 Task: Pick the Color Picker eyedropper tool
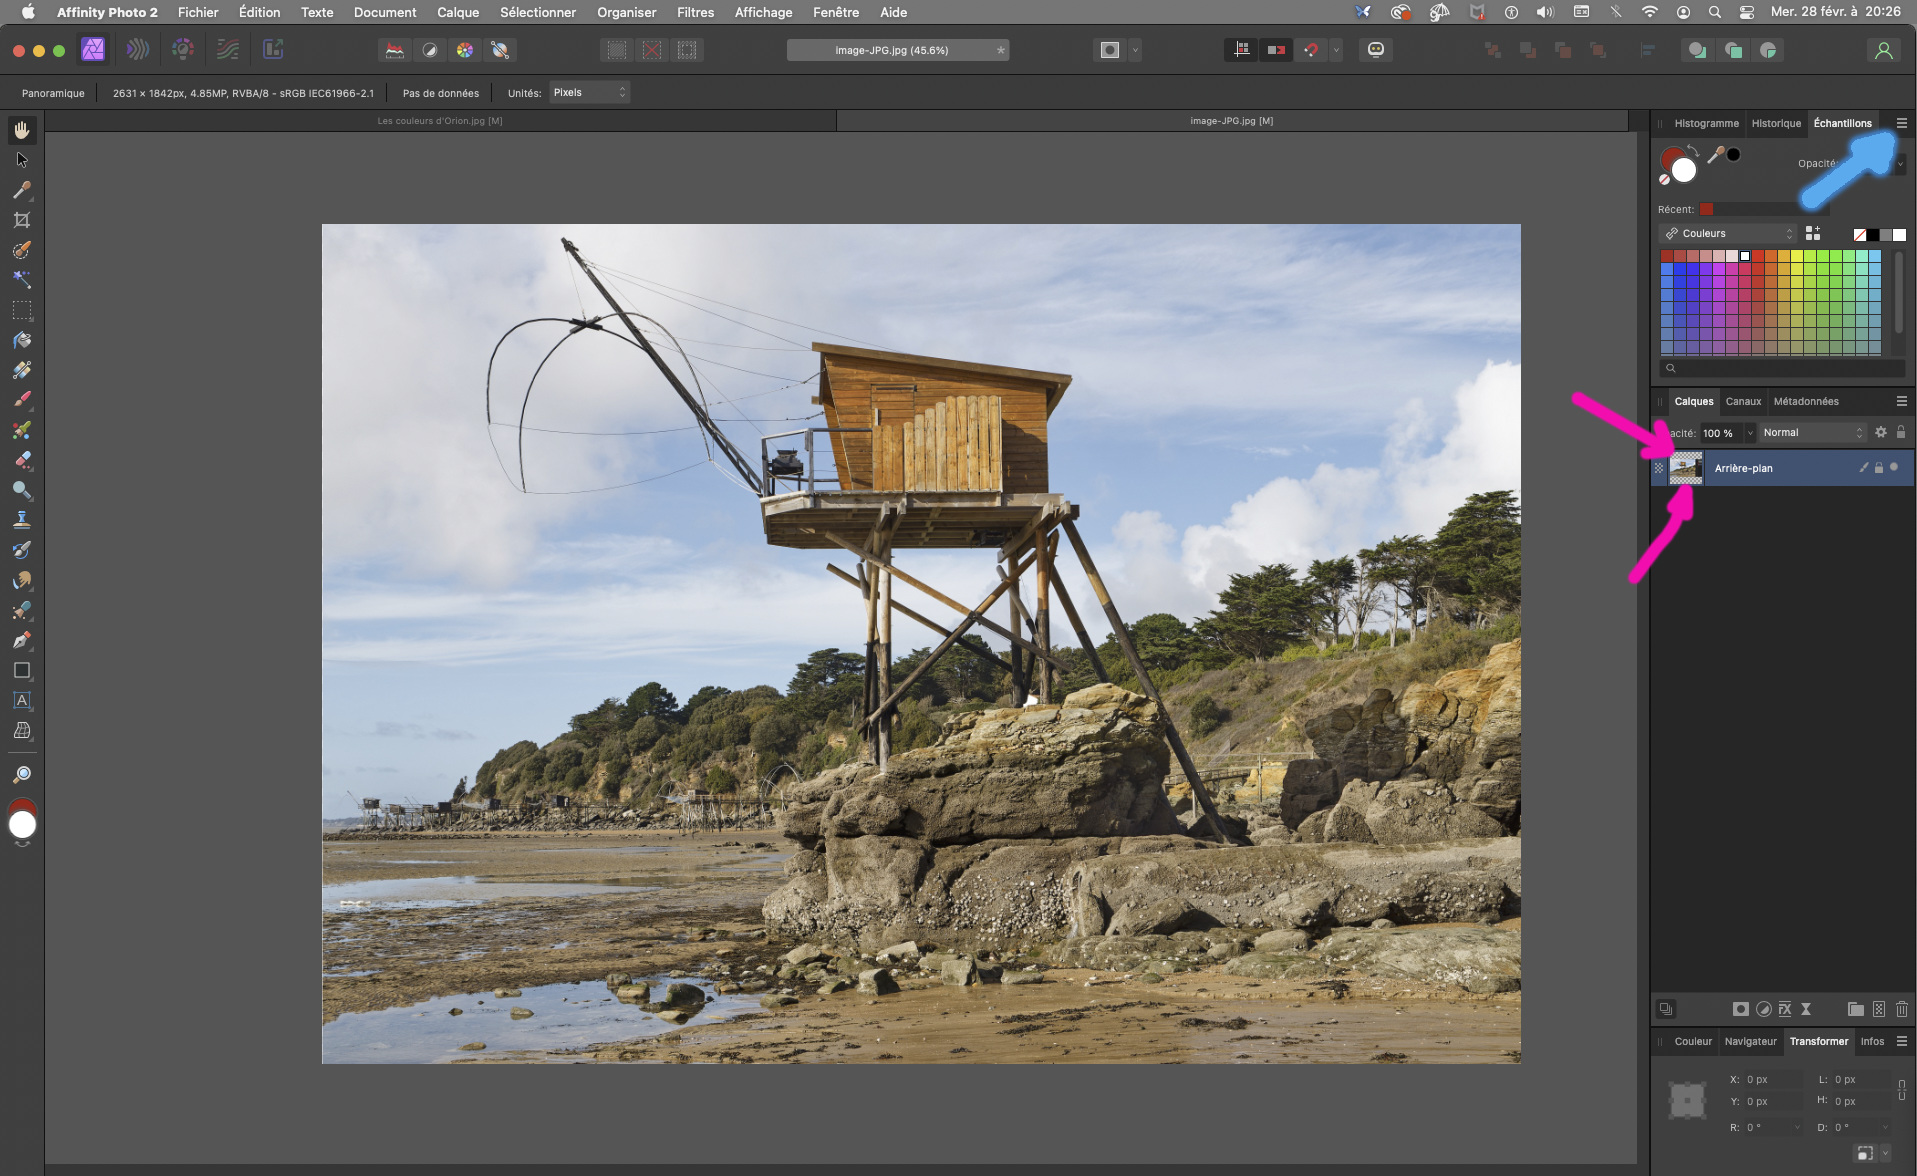pyautogui.click(x=22, y=190)
